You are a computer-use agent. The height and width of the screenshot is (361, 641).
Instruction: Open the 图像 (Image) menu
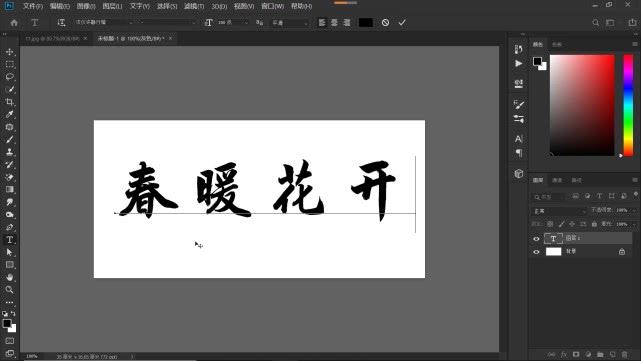(x=86, y=6)
